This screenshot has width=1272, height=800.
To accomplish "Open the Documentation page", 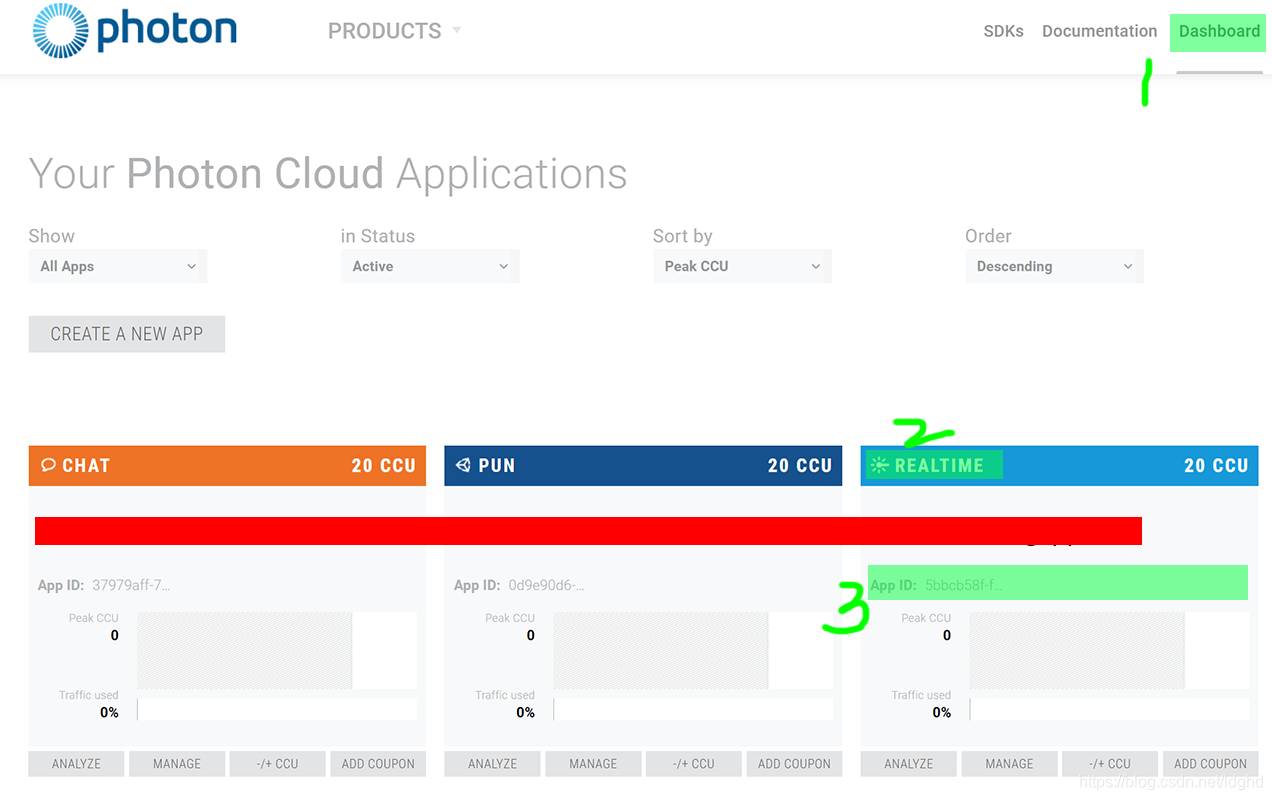I will click(1099, 31).
